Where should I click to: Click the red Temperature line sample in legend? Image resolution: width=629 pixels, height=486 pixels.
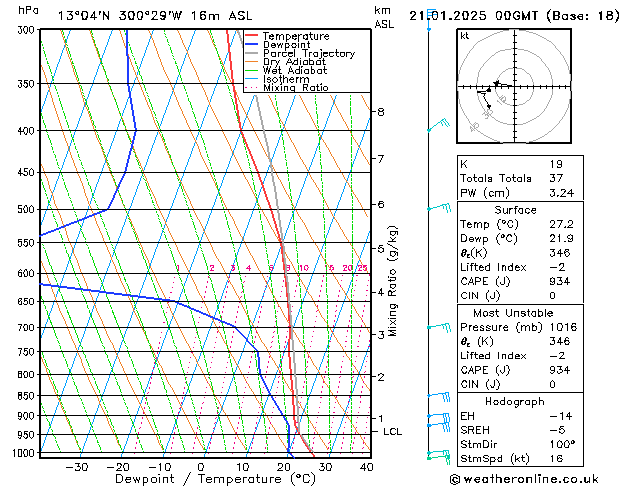click(251, 36)
